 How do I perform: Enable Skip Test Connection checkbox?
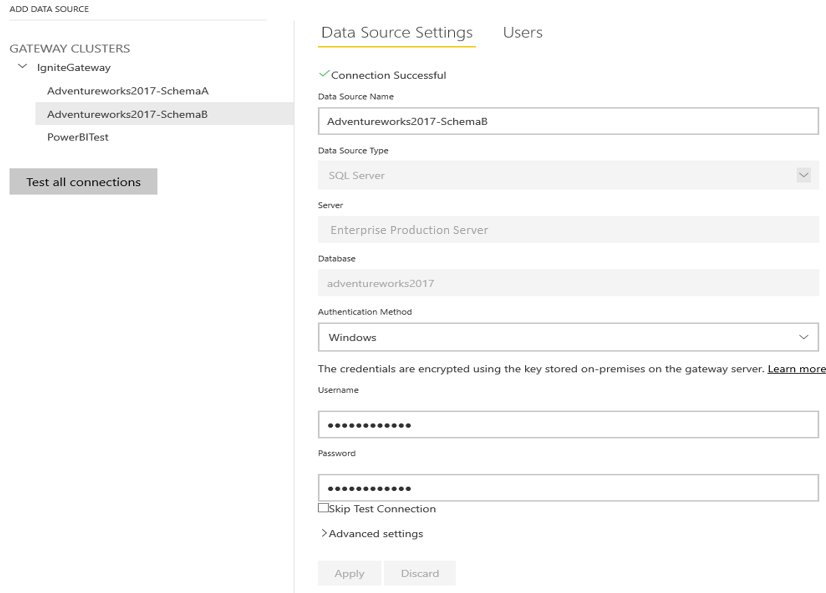323,508
